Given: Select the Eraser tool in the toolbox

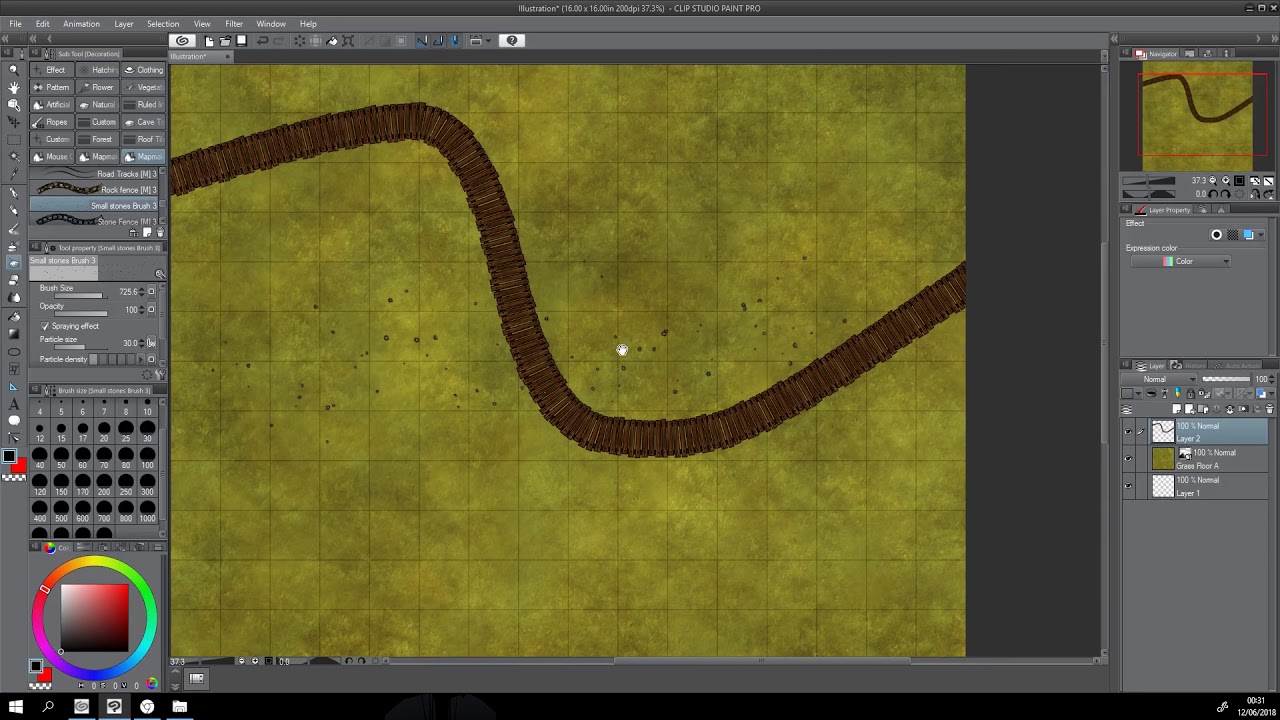Looking at the screenshot, I should [13, 280].
